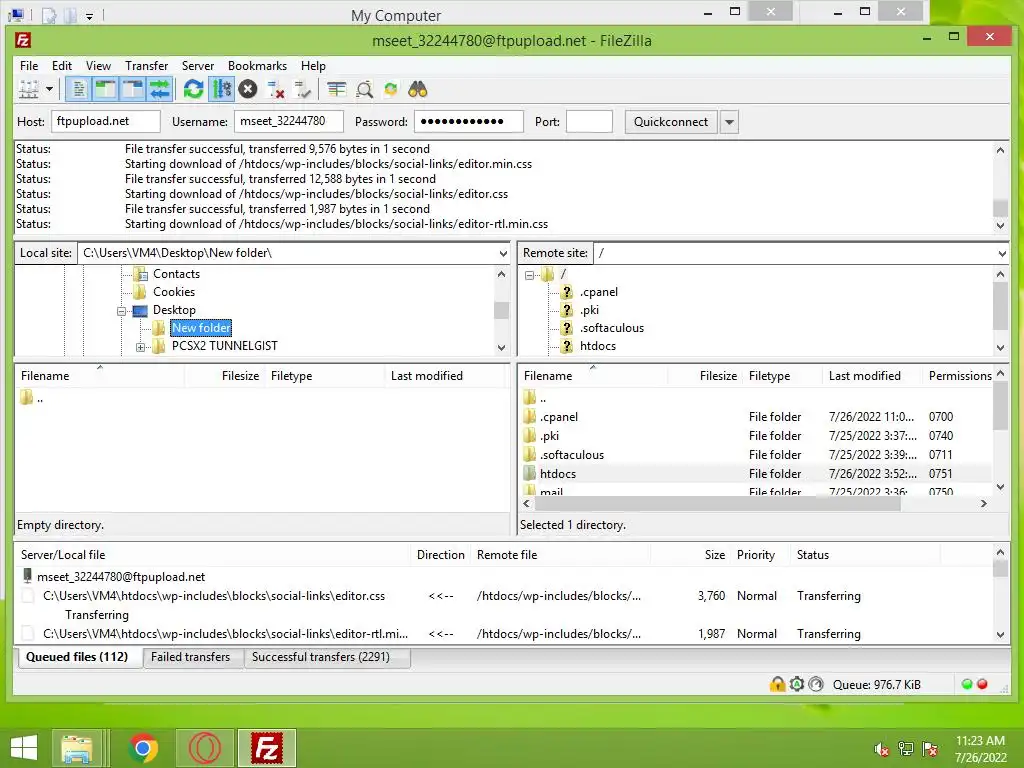Open the Server menu
Viewport: 1024px width, 768px height.
tap(198, 66)
